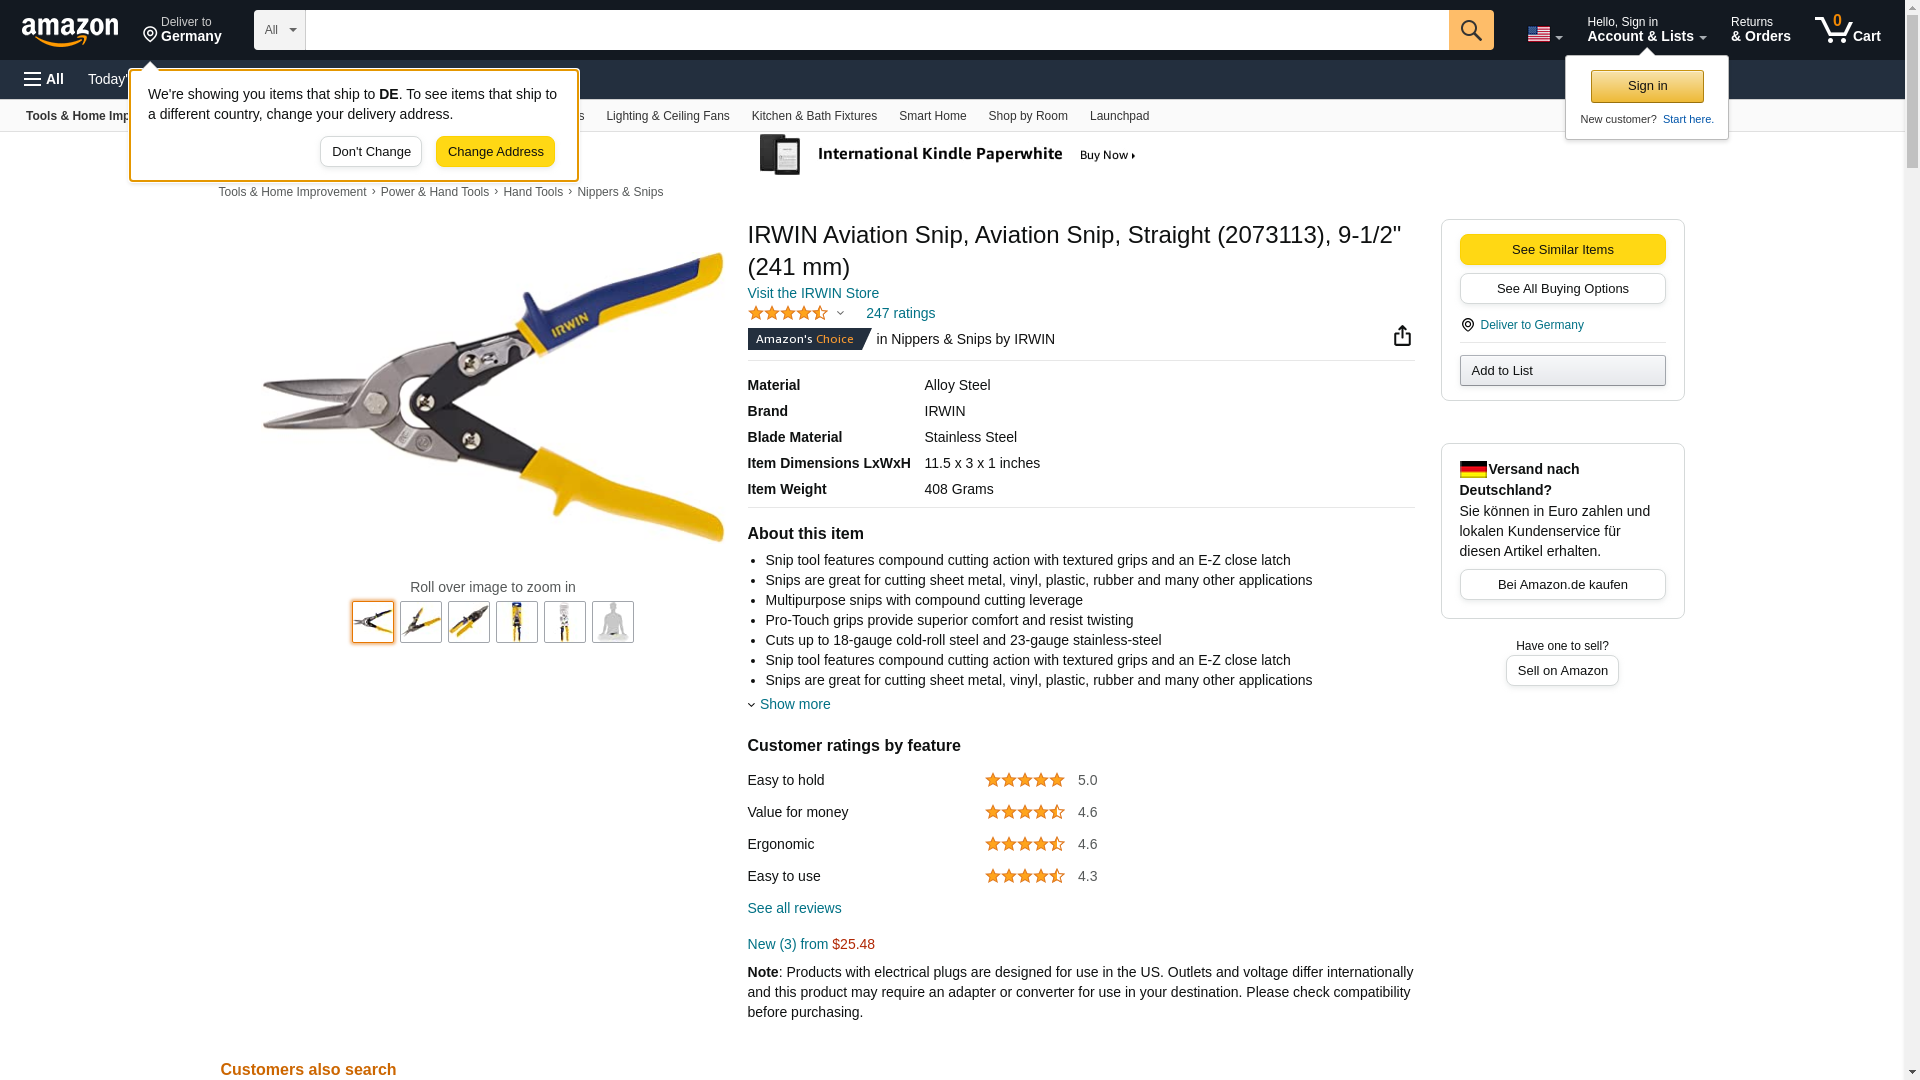Click the share icon near product details

(x=1402, y=336)
